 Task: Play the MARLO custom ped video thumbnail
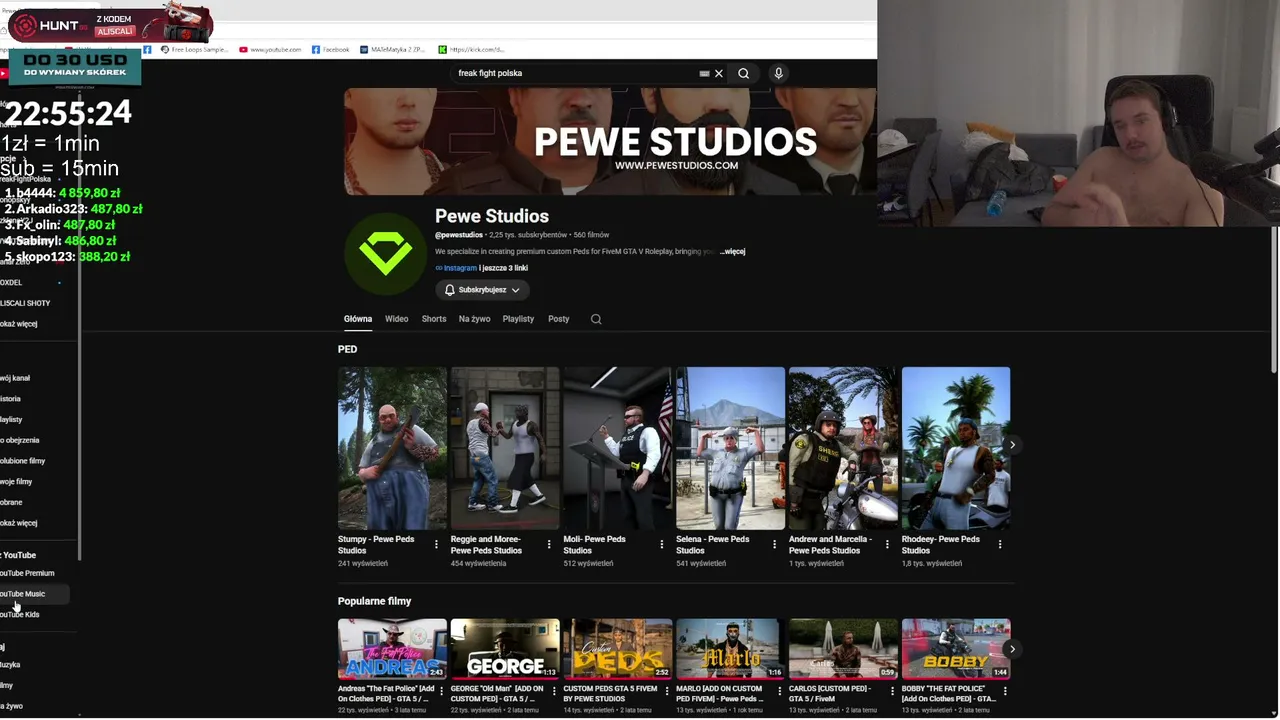coord(730,649)
